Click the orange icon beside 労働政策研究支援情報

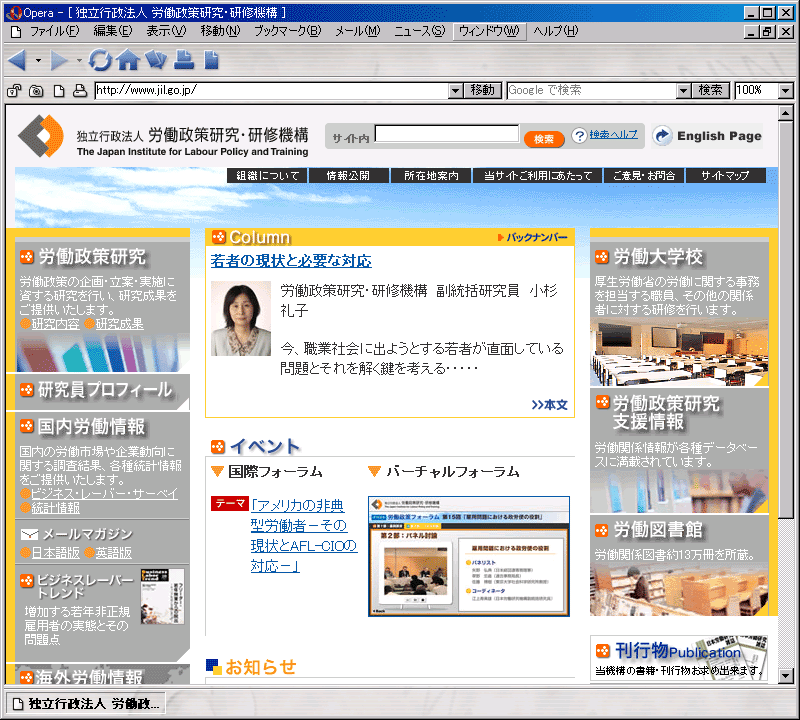(x=603, y=402)
